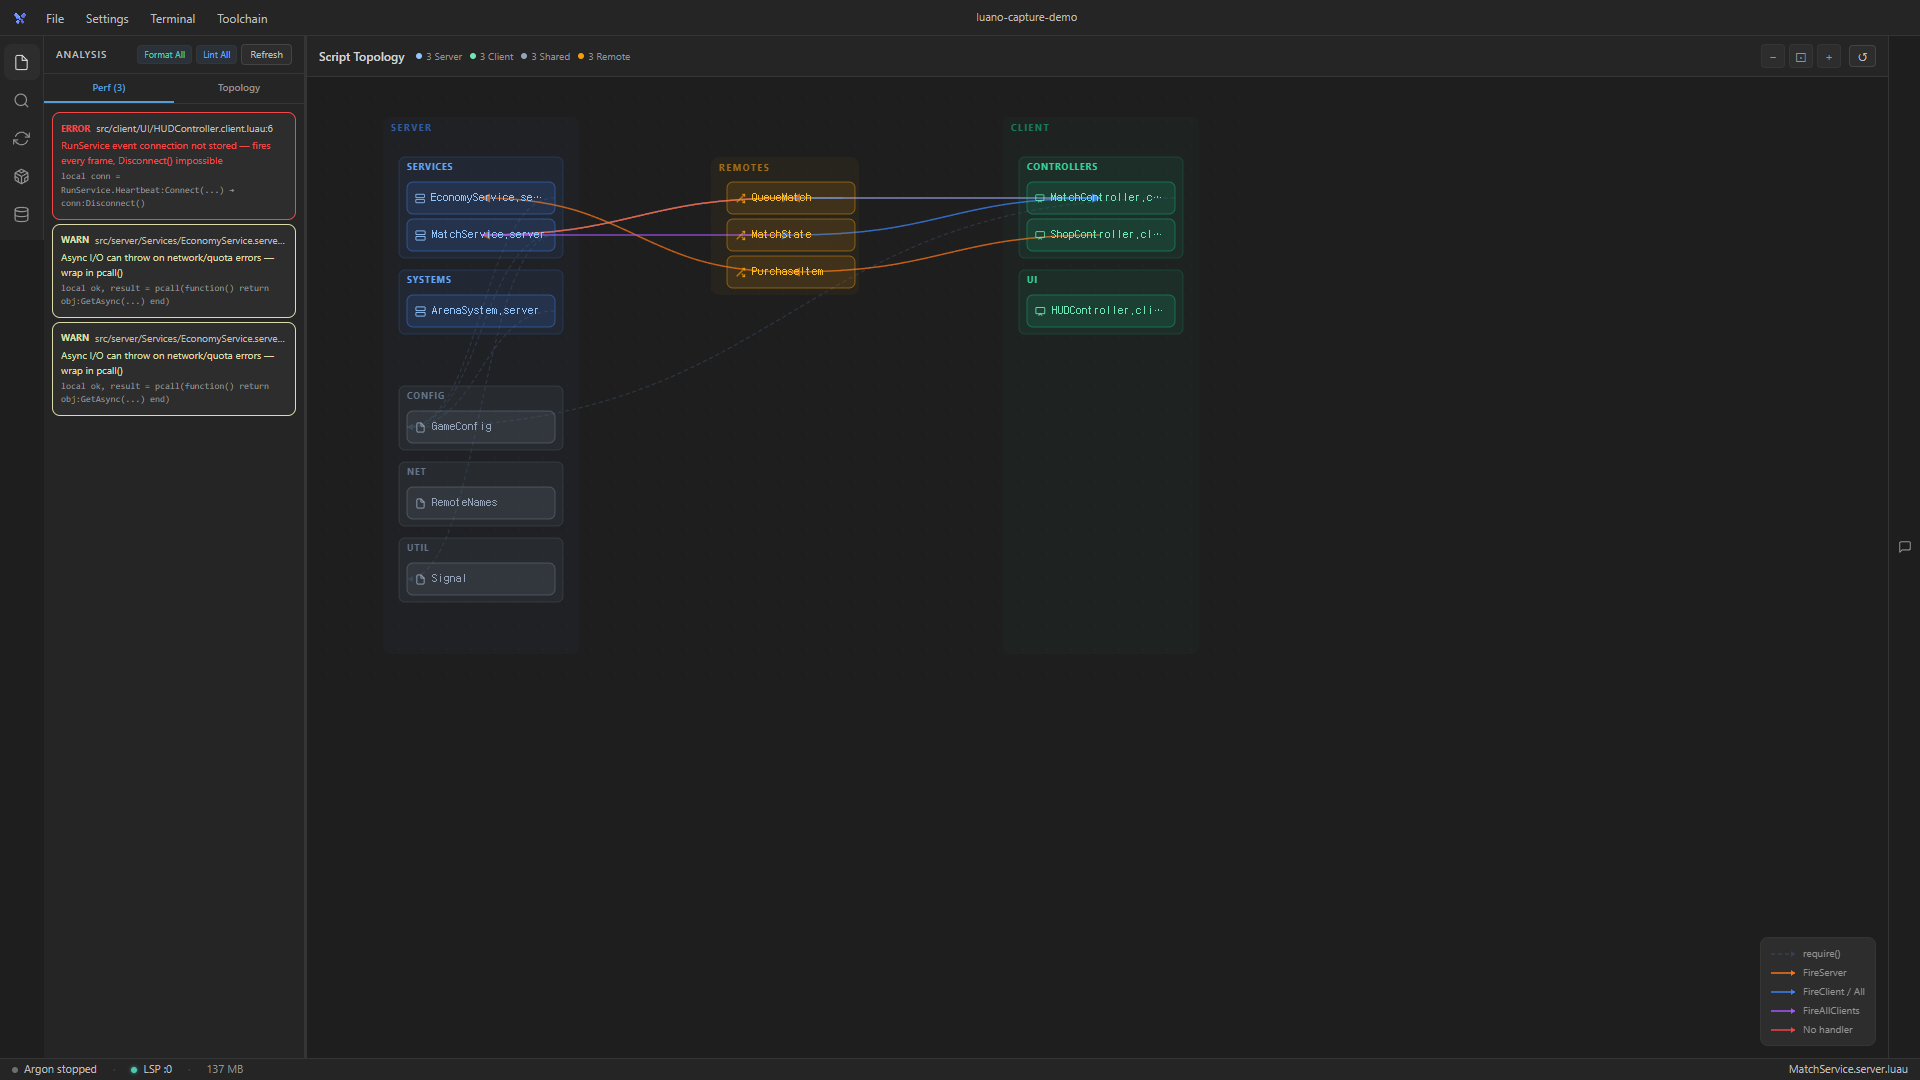The image size is (1920, 1080).
Task: Click Argon stopped status bar item
Action: [54, 1070]
